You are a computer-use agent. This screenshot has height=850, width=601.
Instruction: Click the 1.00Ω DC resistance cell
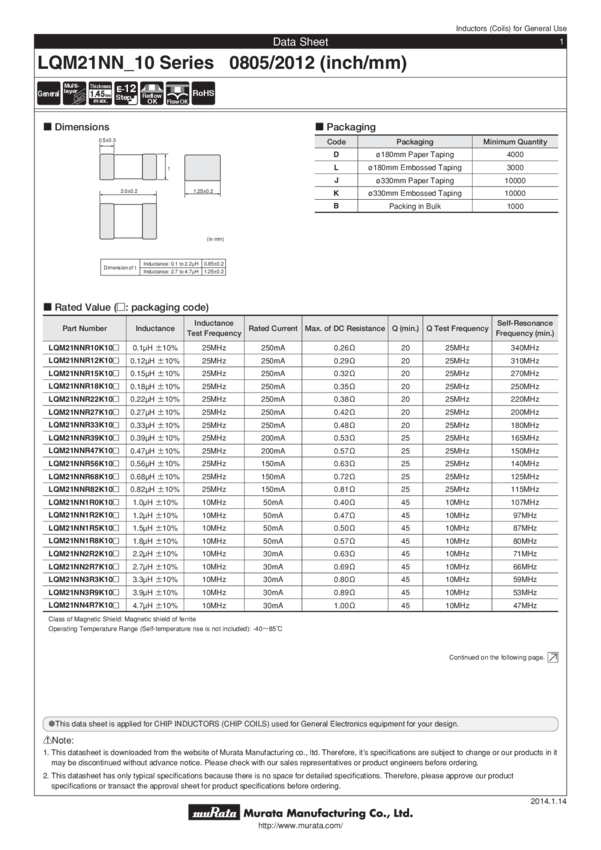click(x=344, y=605)
